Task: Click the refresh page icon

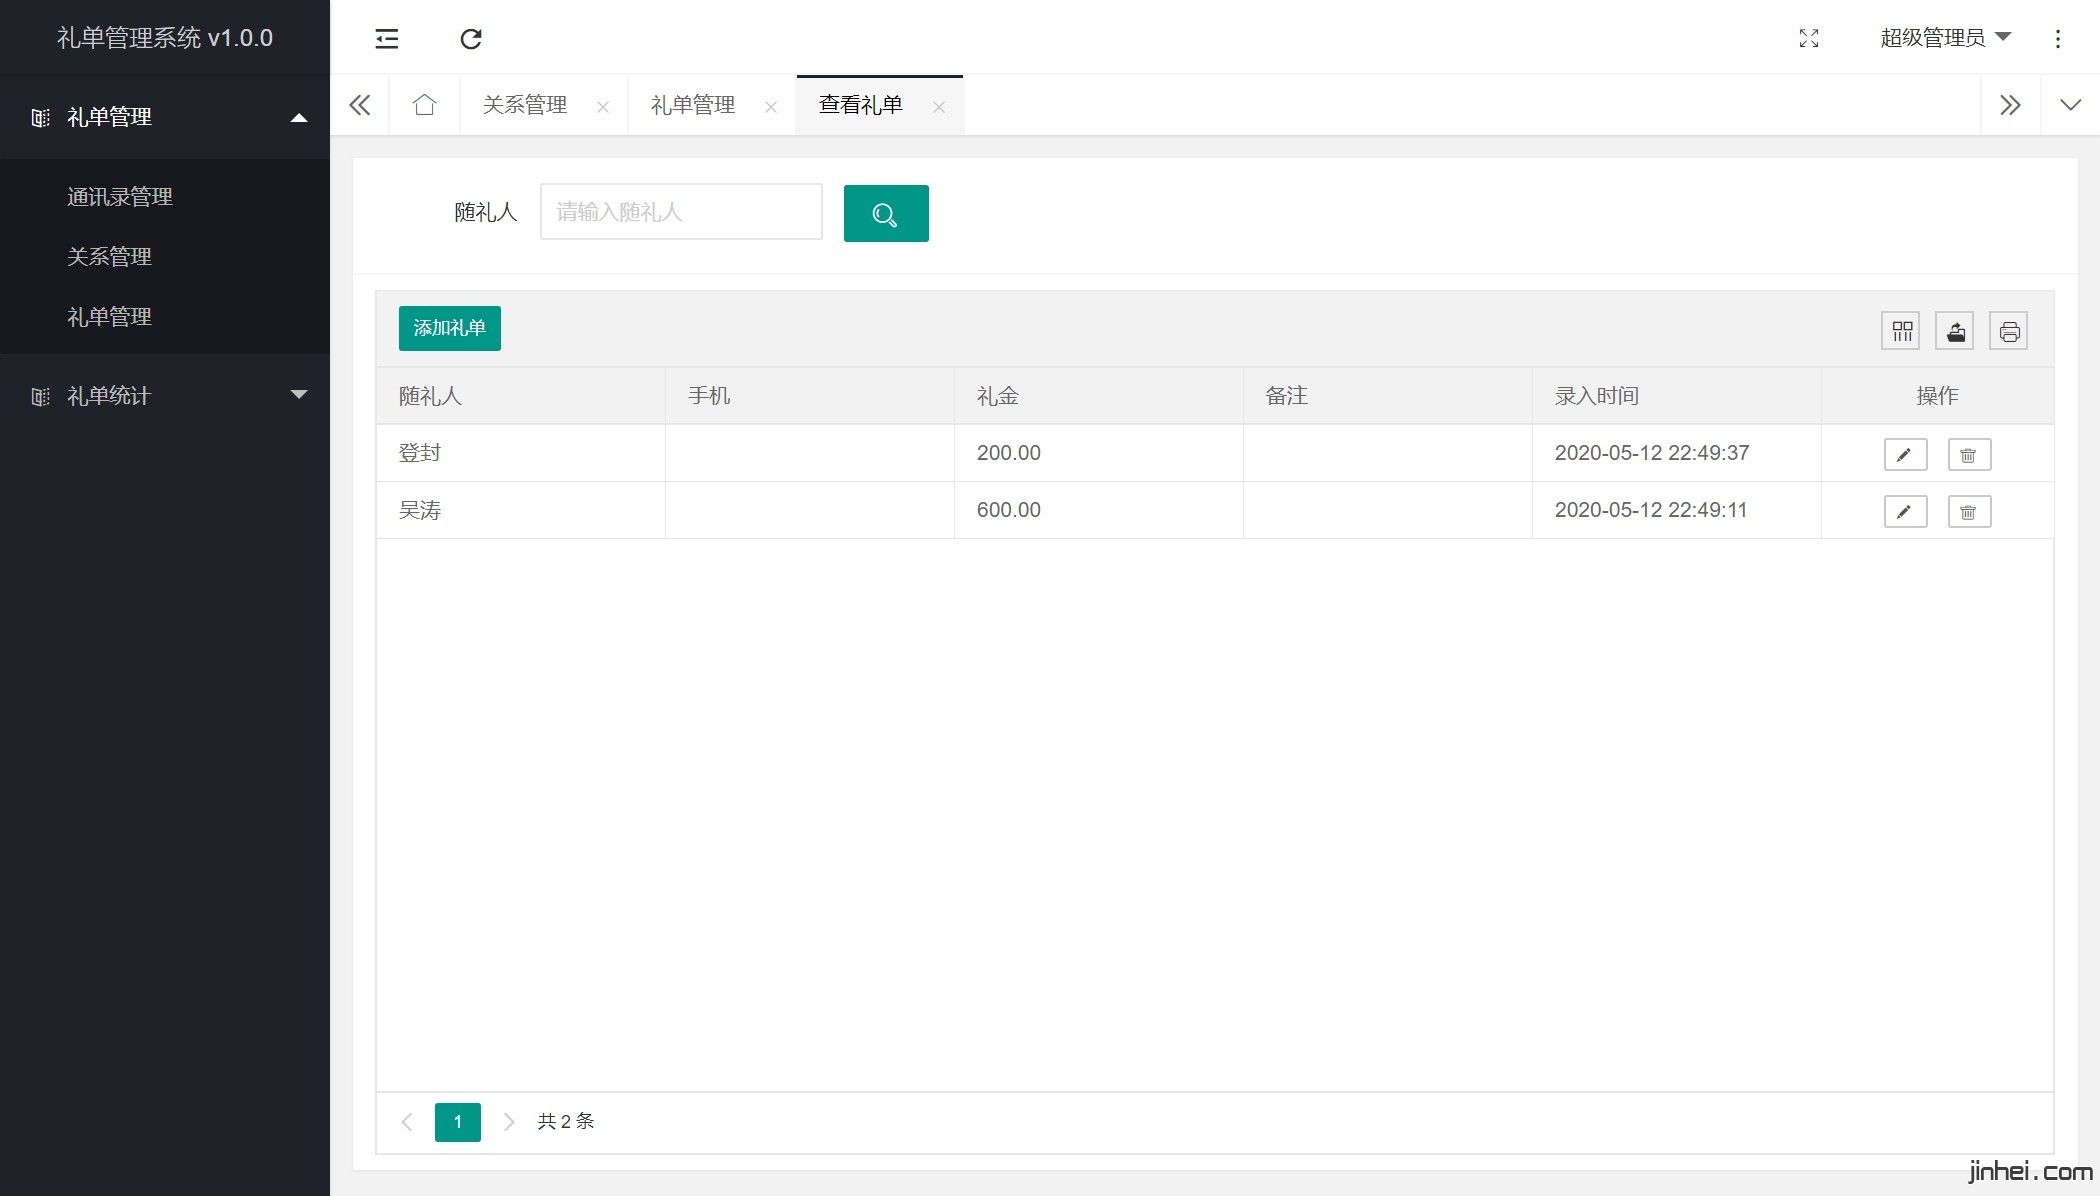Action: pos(471,39)
